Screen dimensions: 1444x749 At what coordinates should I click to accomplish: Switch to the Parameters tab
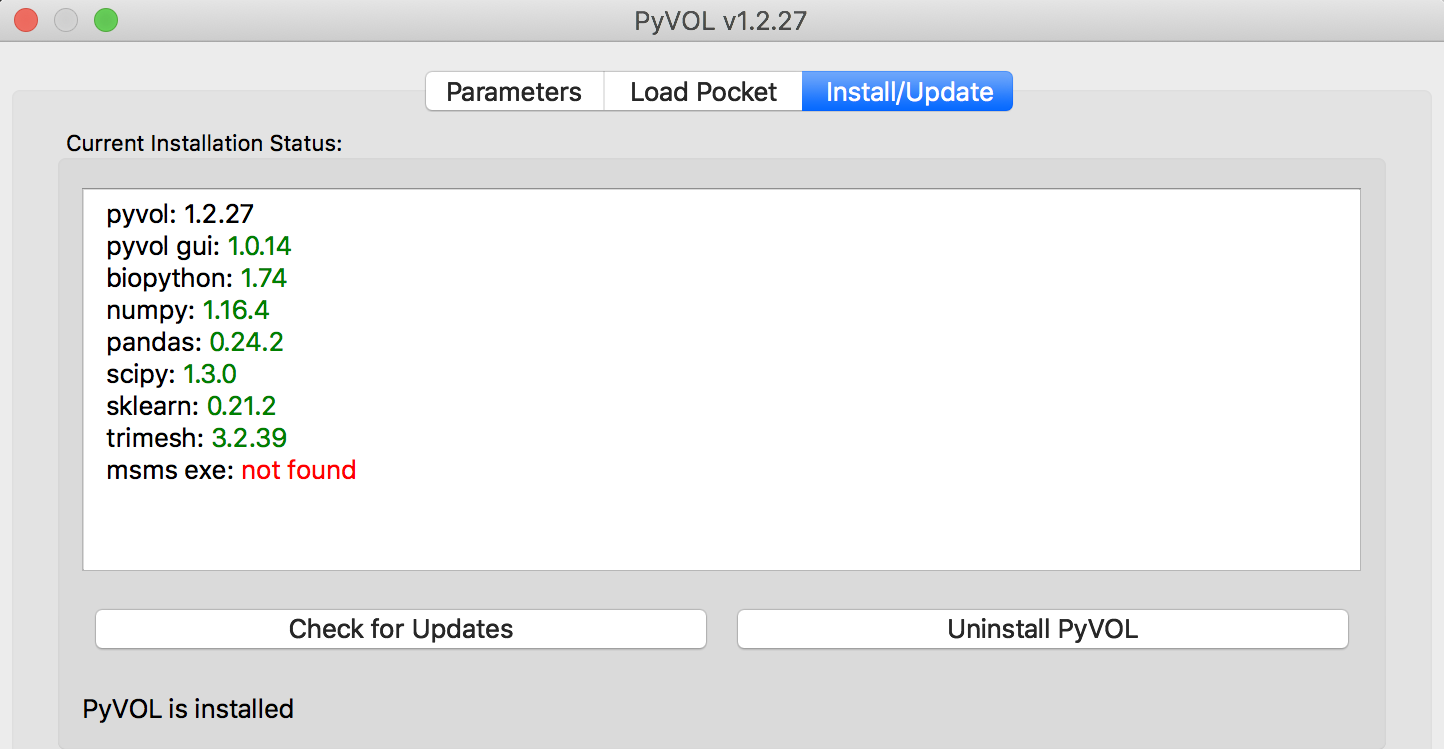(514, 92)
